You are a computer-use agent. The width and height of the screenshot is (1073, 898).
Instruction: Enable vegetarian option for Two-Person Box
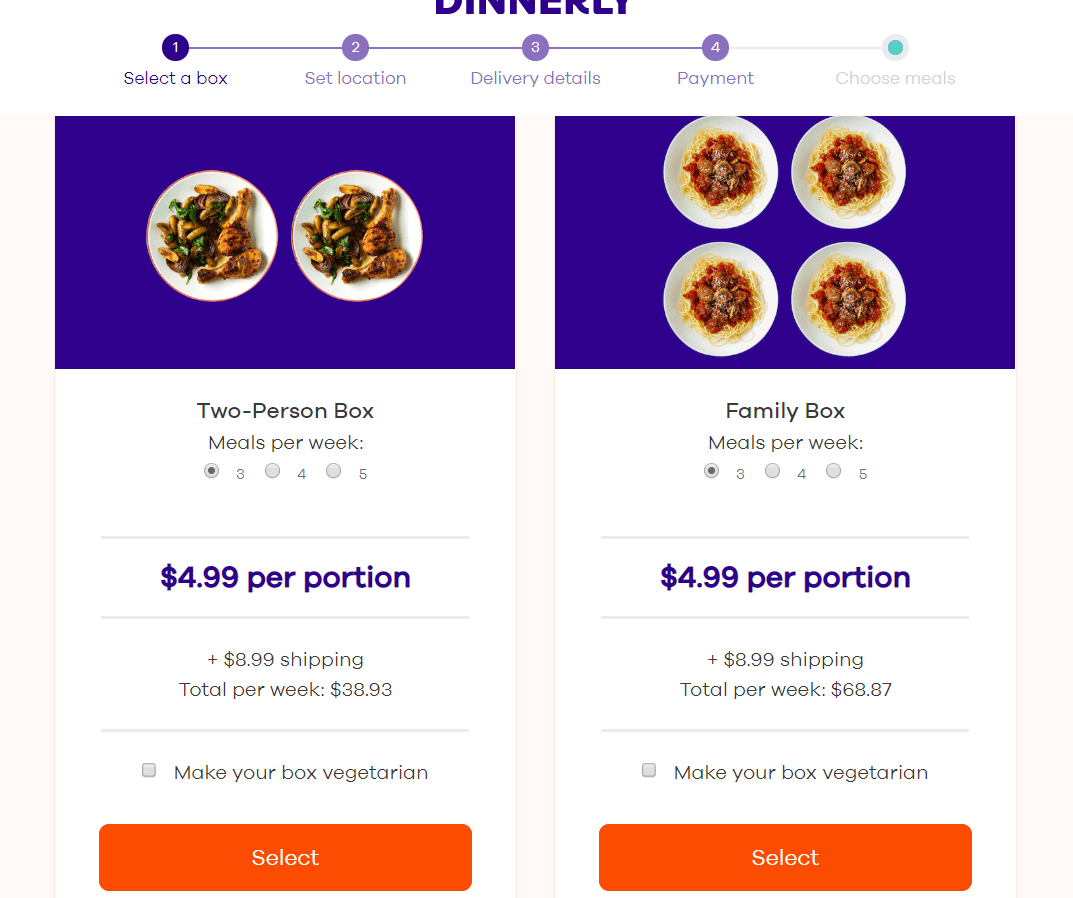(148, 770)
